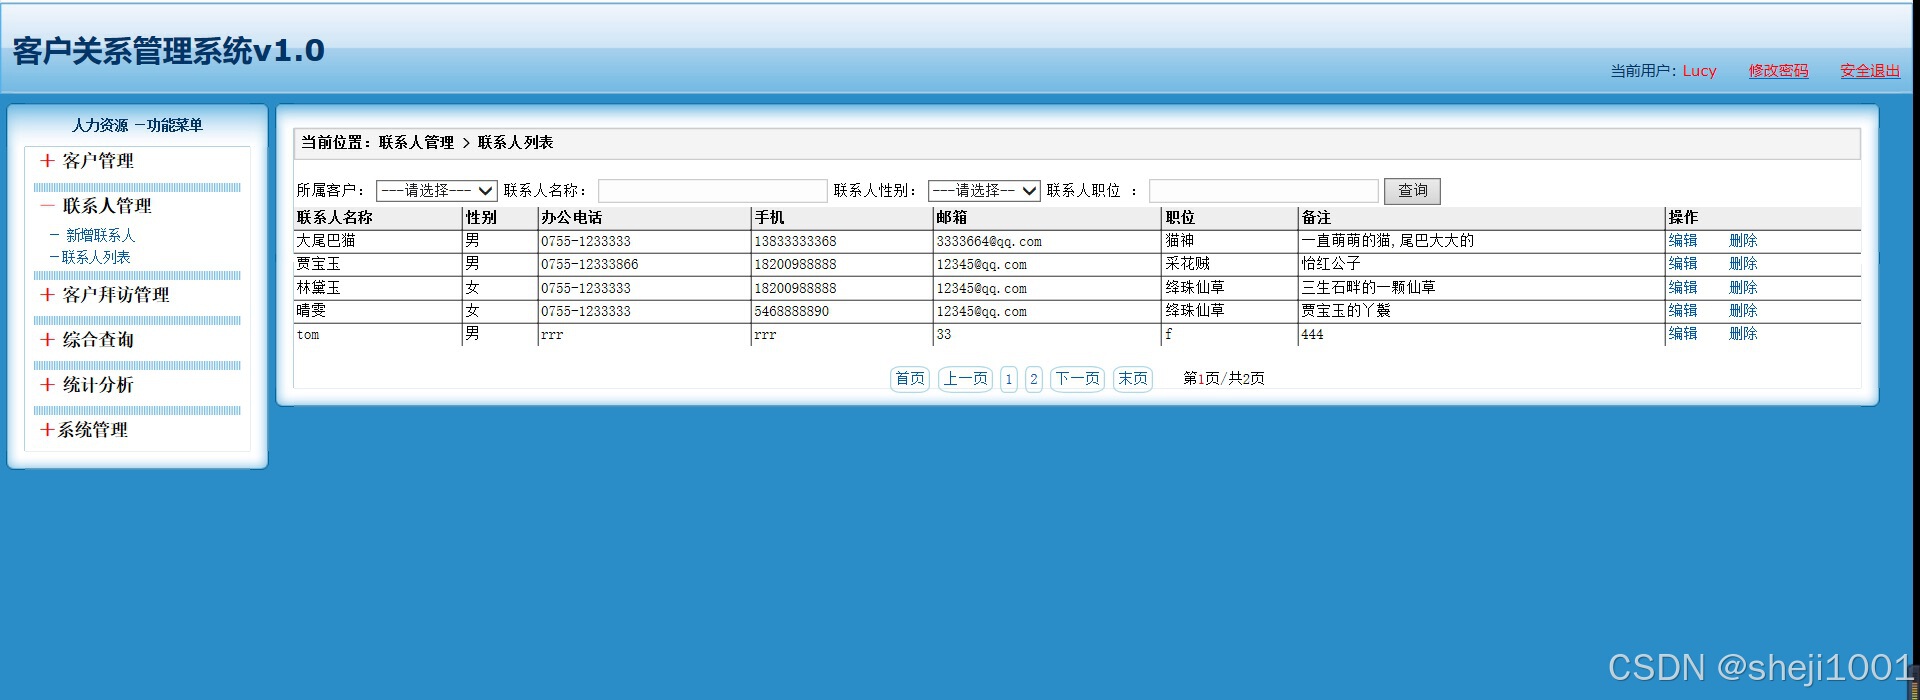Viewport: 1920px width, 700px height.
Task: Open 新增联系人 submenu item
Action: pos(100,235)
